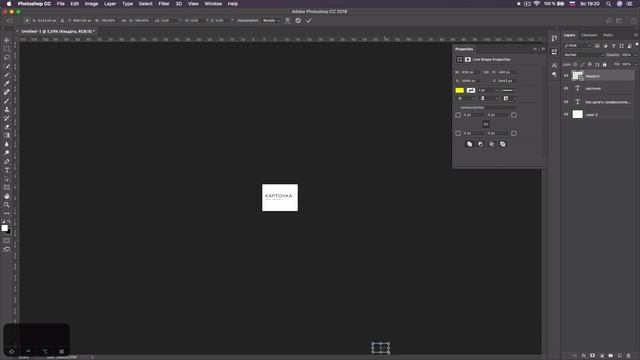Toggle link corner radius values
The width and height of the screenshot is (640, 360).
[x=486, y=124]
